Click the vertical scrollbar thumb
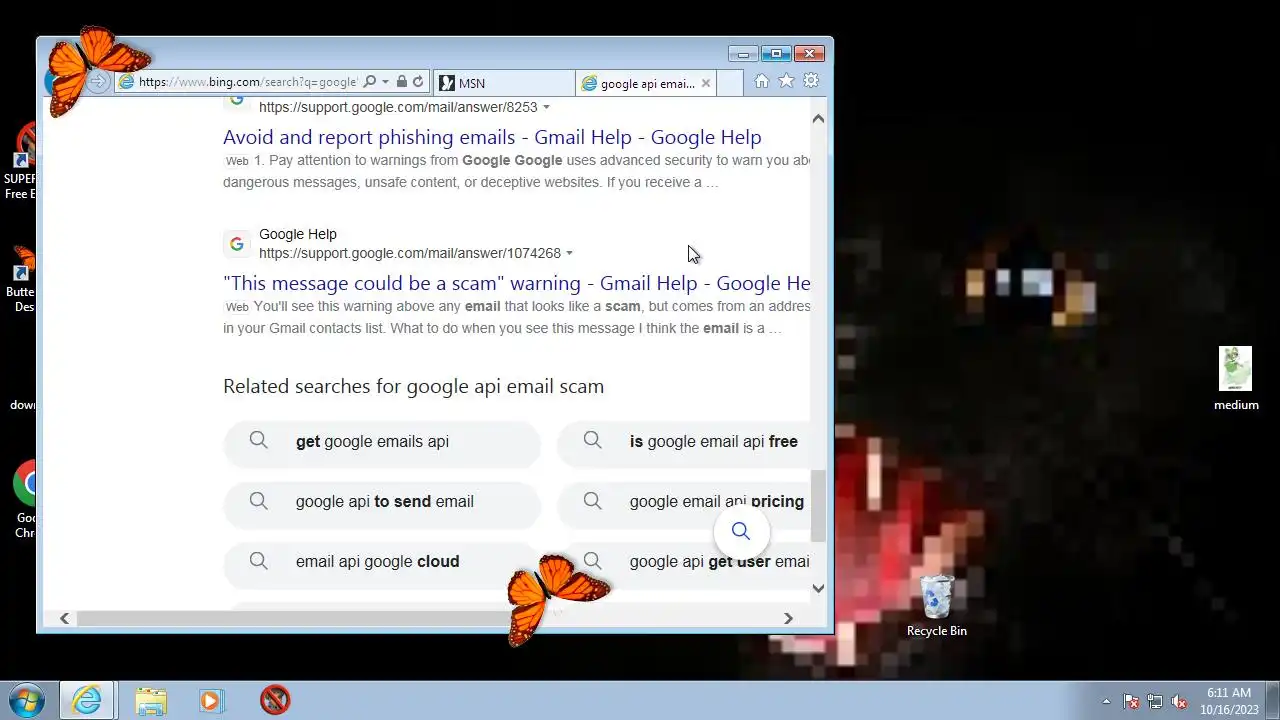Viewport: 1280px width, 720px height. (x=818, y=505)
